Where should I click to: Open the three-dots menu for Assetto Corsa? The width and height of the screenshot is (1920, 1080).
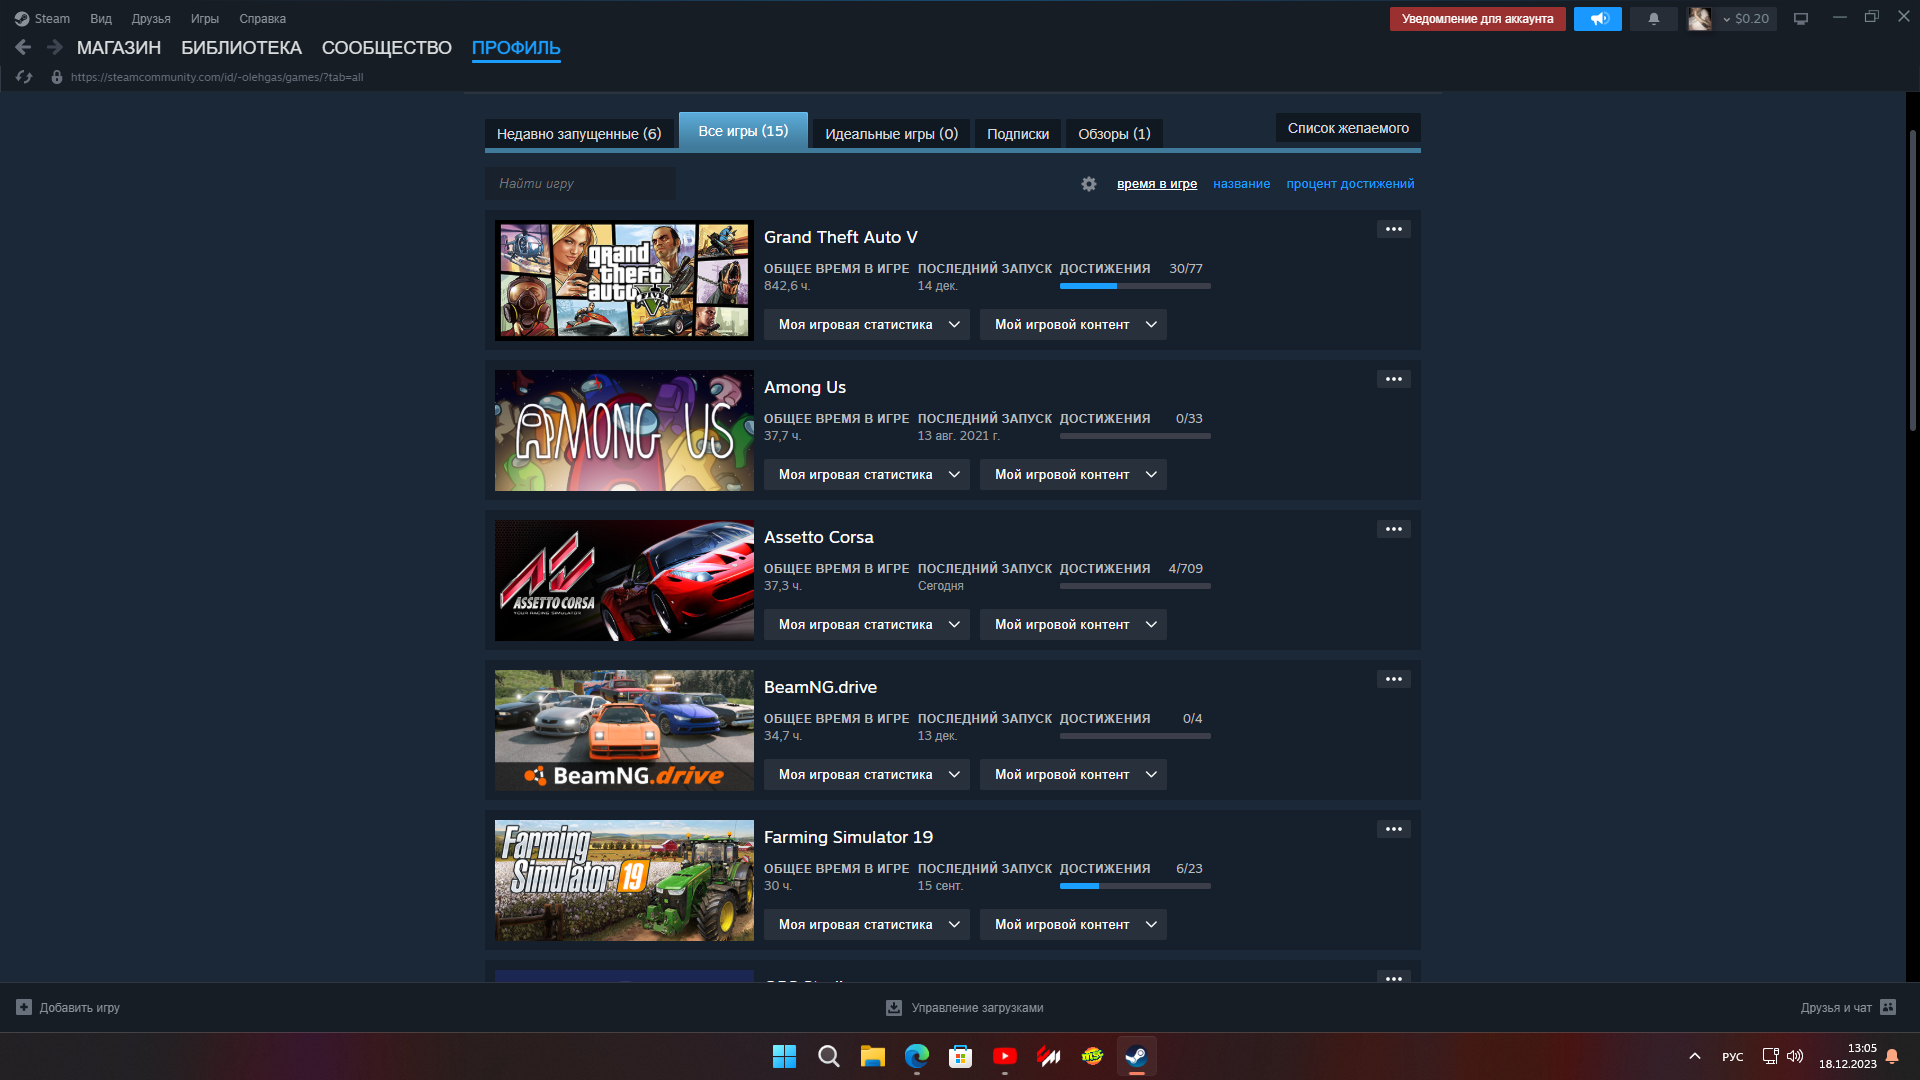pos(1394,529)
